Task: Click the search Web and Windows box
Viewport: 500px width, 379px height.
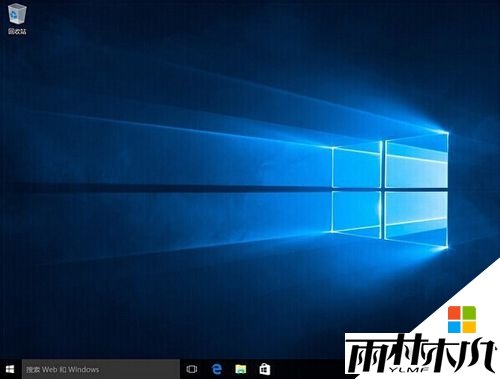Action: [101, 369]
